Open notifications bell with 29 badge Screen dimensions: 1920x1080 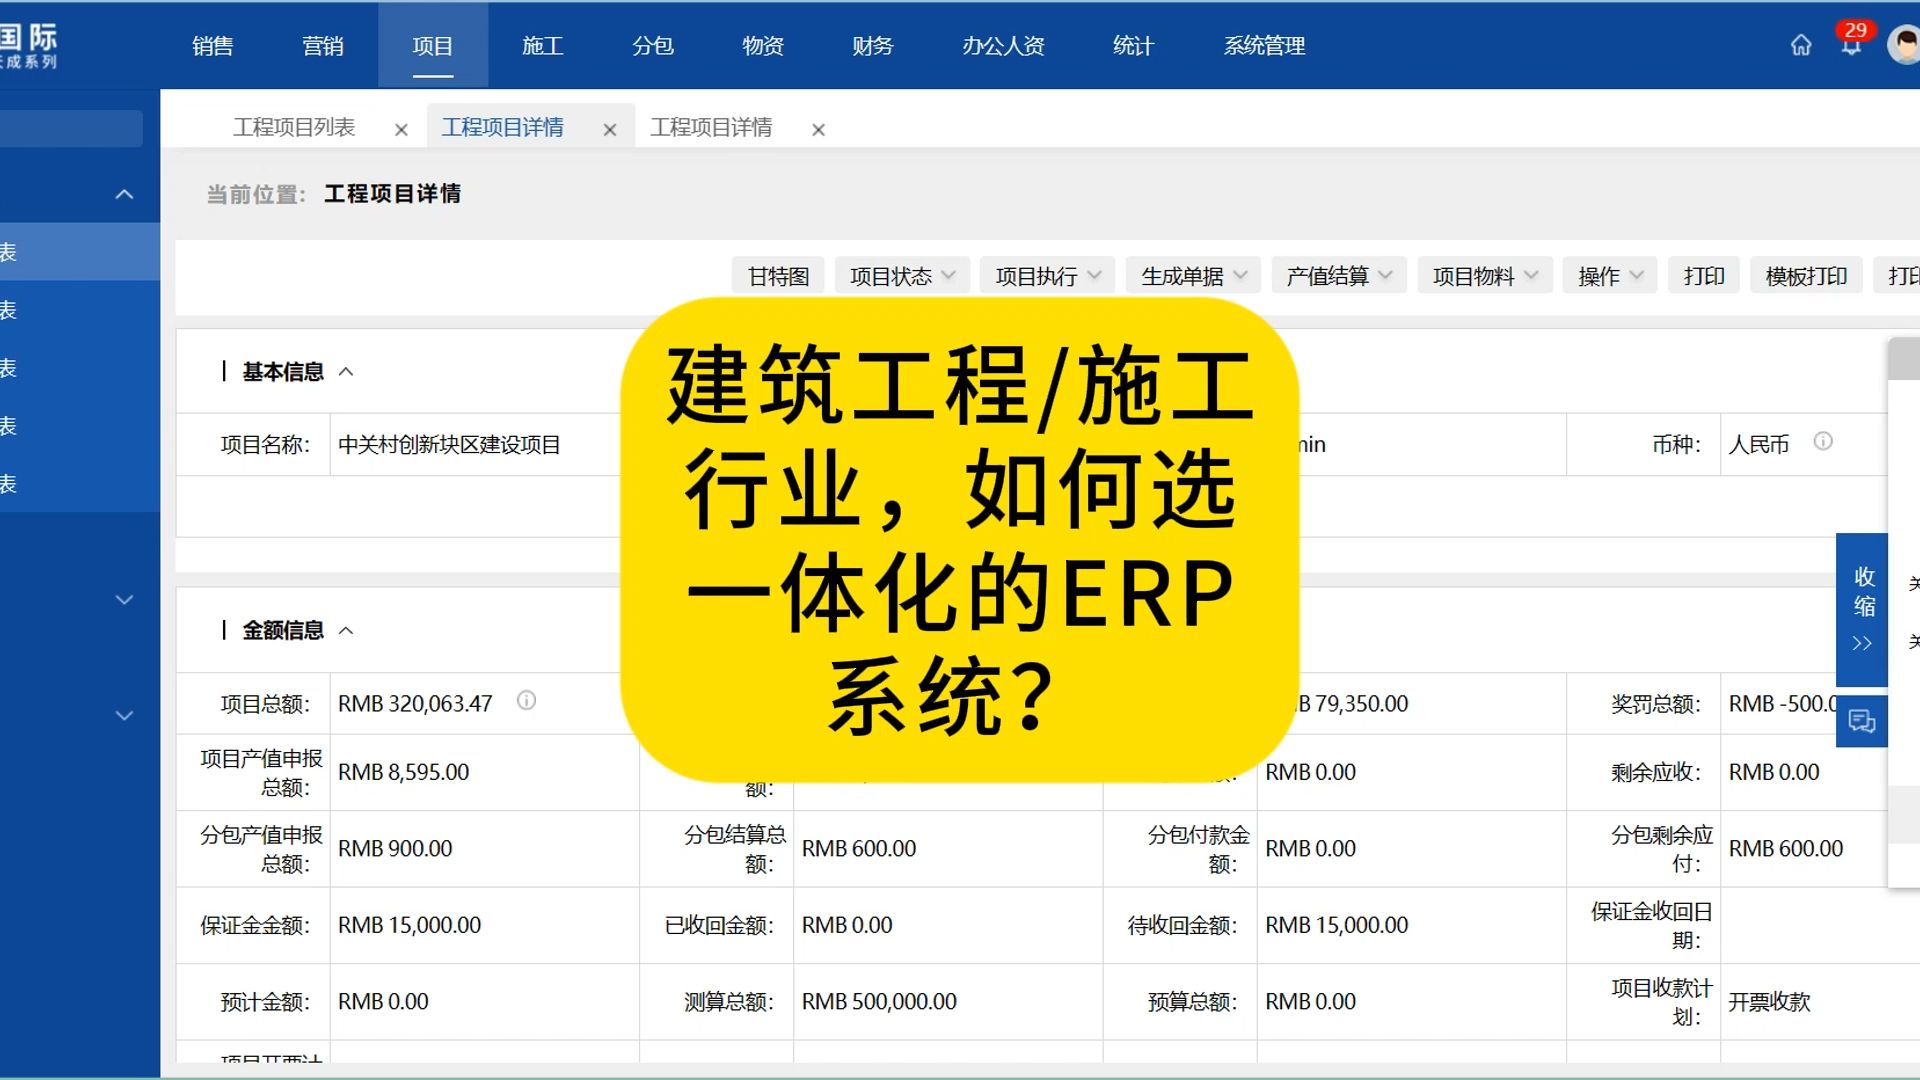(1852, 42)
